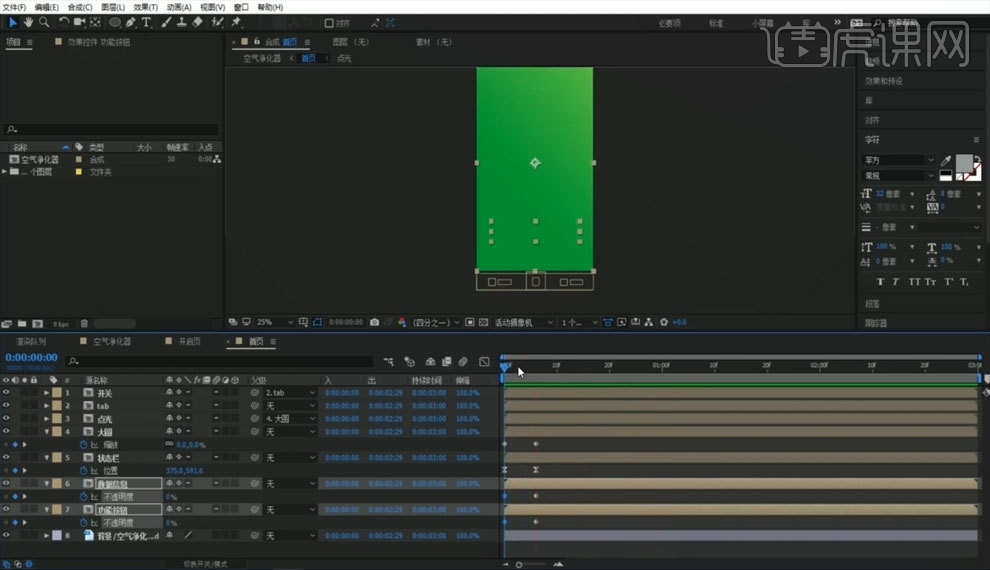This screenshot has height=570, width=990.
Task: Toggle stopwatch for 位置 property
Action: click(x=83, y=470)
